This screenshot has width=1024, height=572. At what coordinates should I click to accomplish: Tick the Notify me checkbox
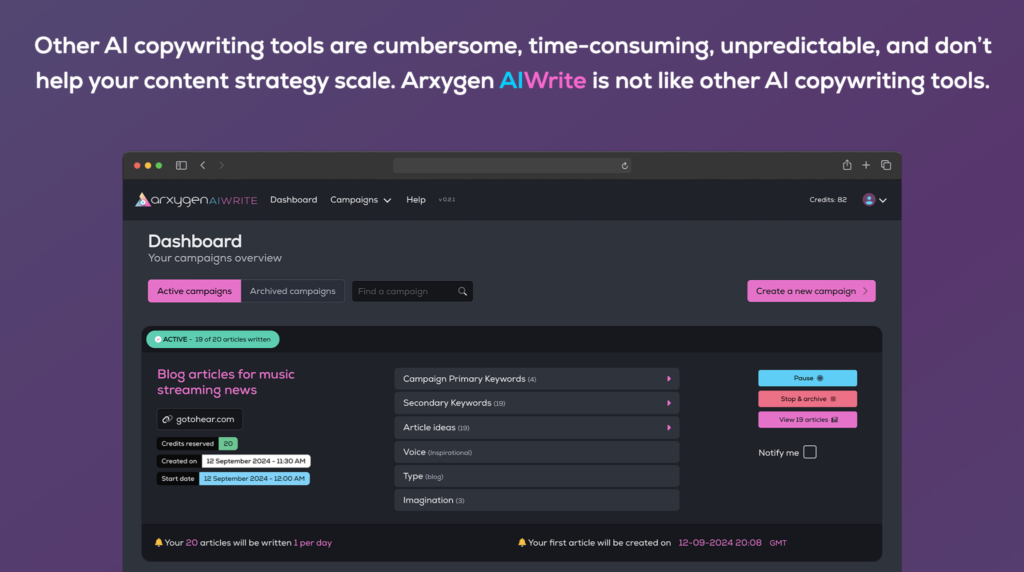[x=810, y=452]
